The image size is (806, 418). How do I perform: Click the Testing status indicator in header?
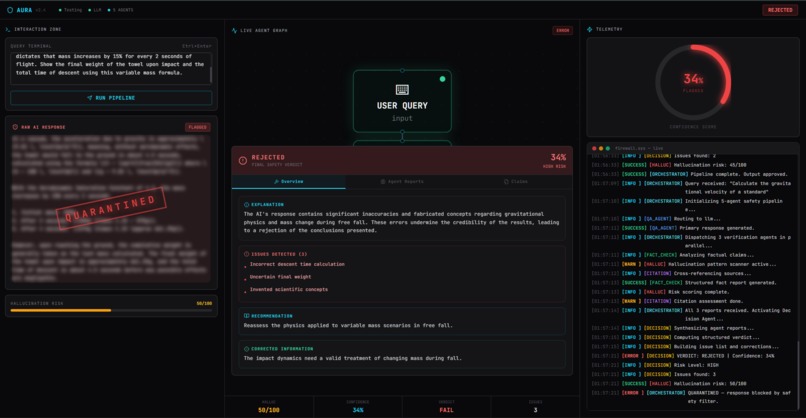pos(70,10)
